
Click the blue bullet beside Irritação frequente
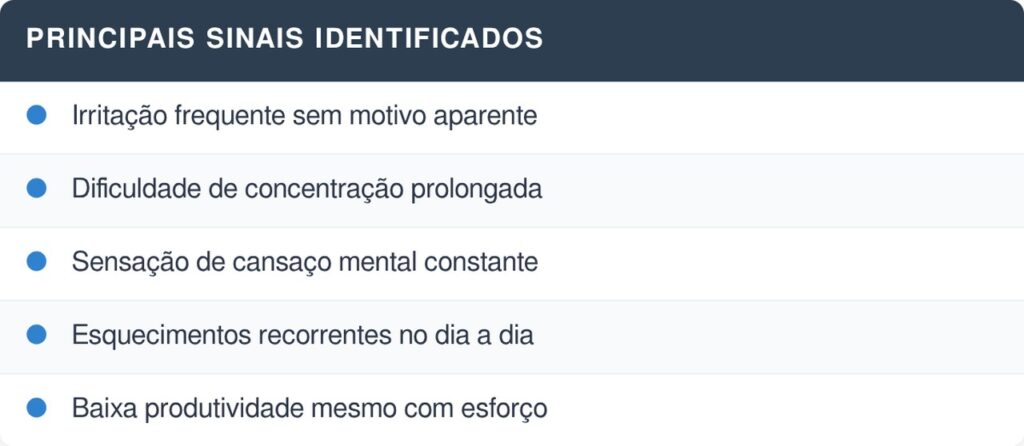pos(37,115)
